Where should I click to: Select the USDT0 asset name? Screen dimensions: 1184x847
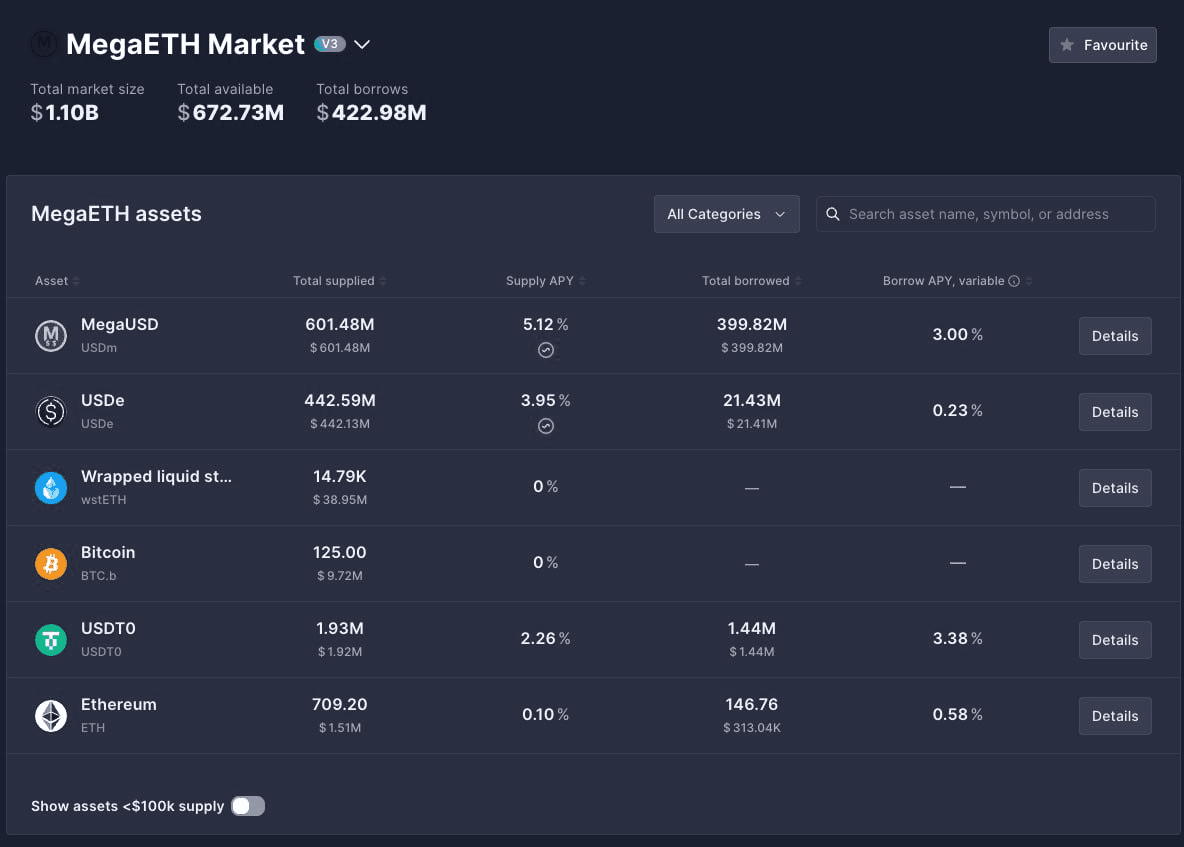pos(108,629)
